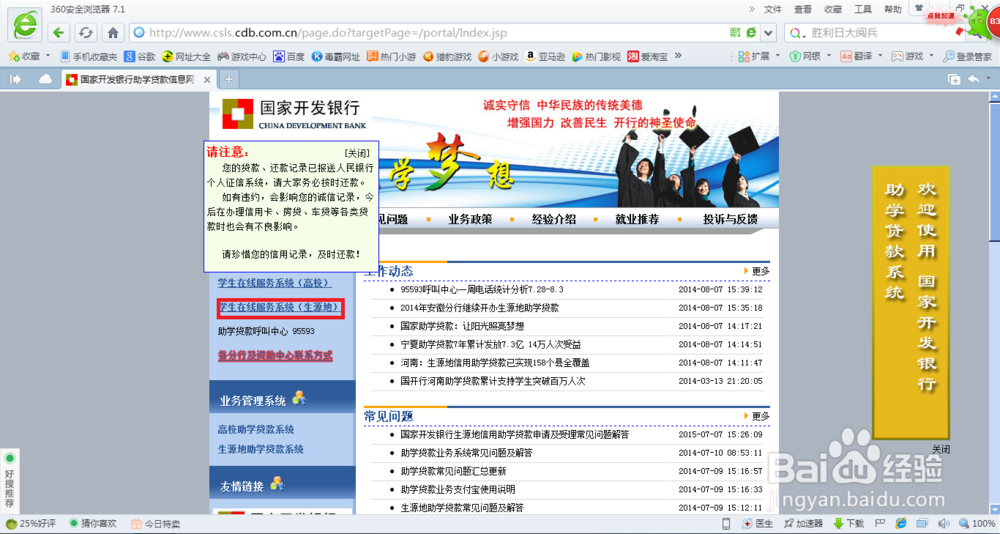
Task: Open 今日特卖 in status bar
Action: [156, 524]
